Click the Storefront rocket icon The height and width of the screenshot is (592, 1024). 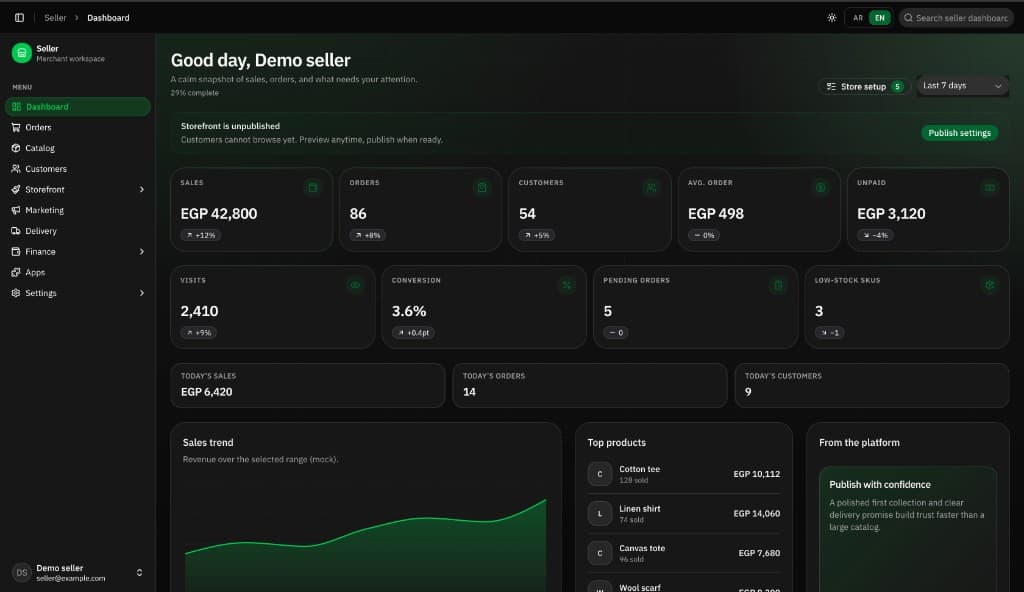tap(16, 189)
